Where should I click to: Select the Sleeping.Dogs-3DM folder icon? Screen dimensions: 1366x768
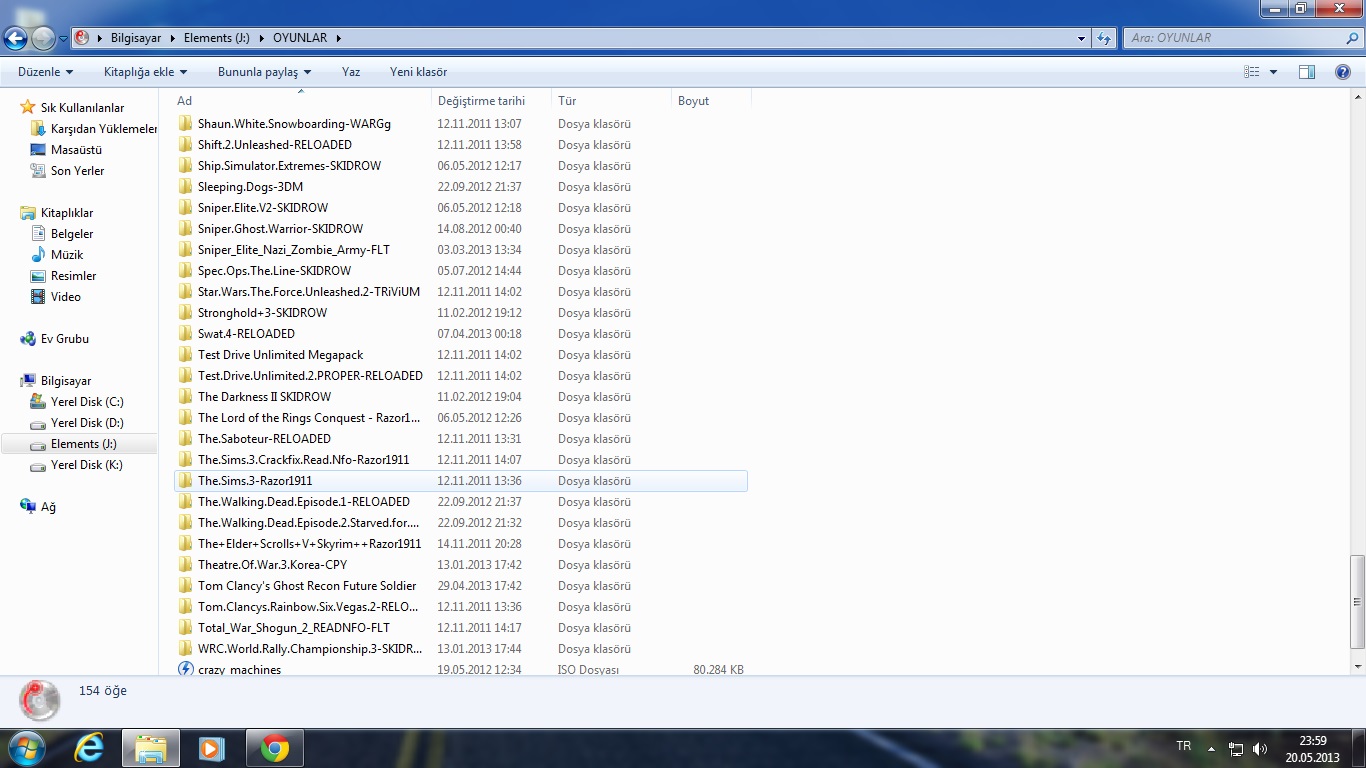pos(185,187)
